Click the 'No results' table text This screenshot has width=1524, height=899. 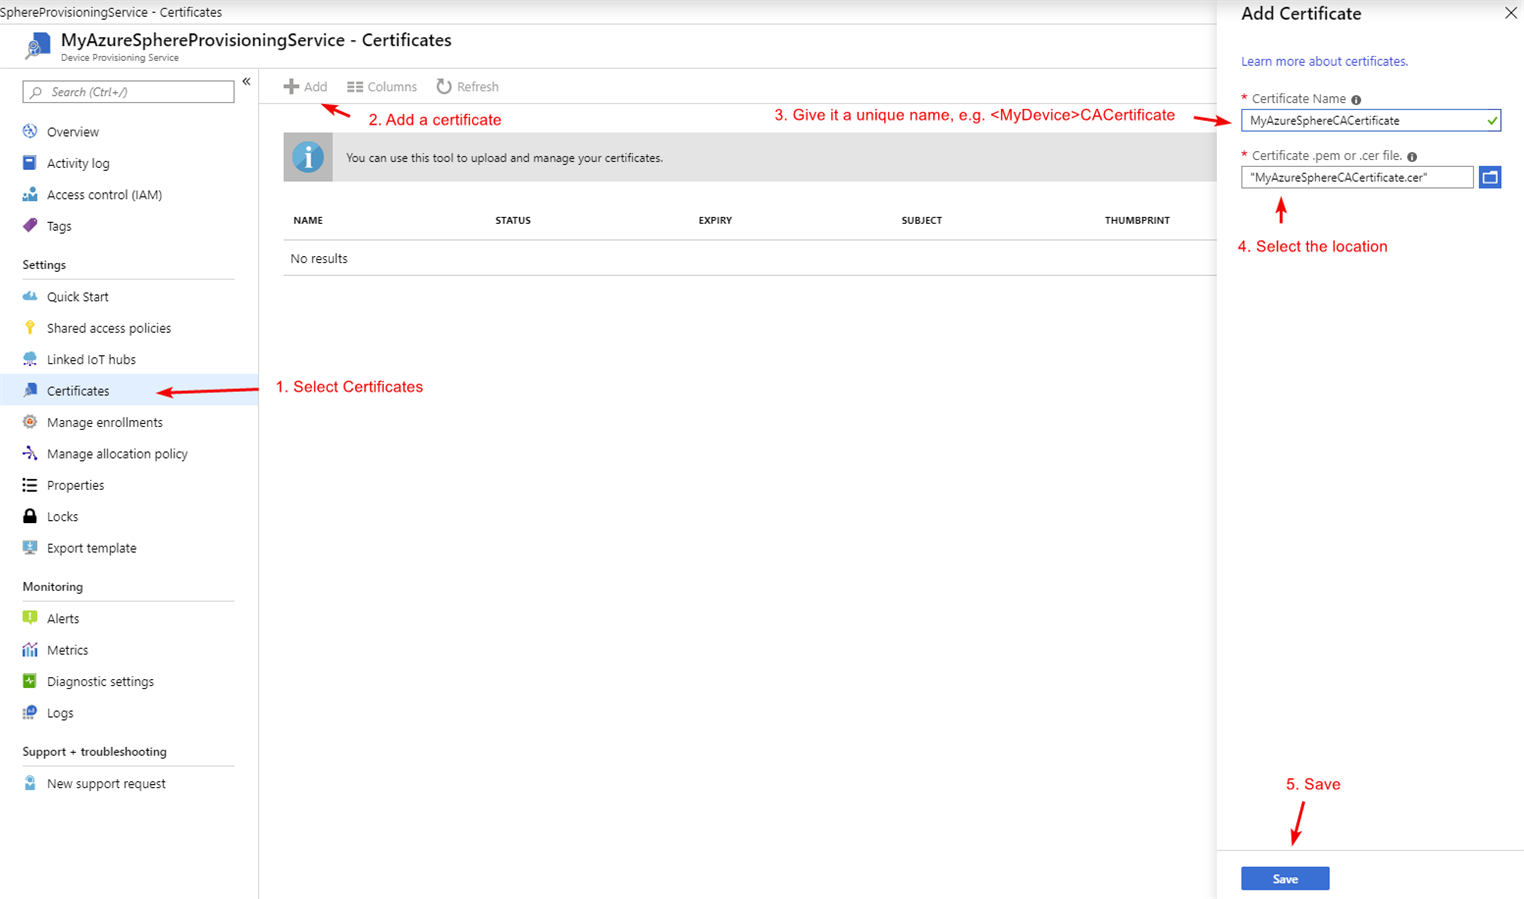(319, 259)
